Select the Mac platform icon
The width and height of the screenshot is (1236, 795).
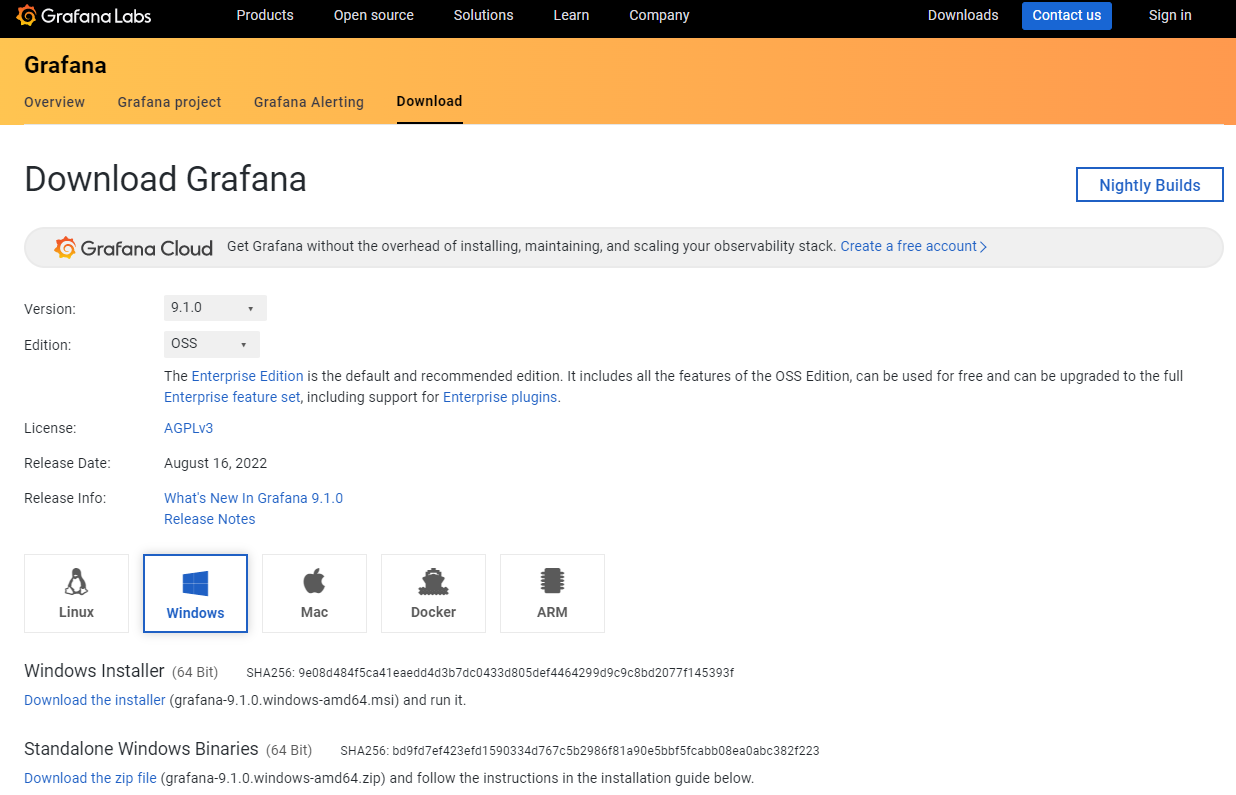pos(314,593)
